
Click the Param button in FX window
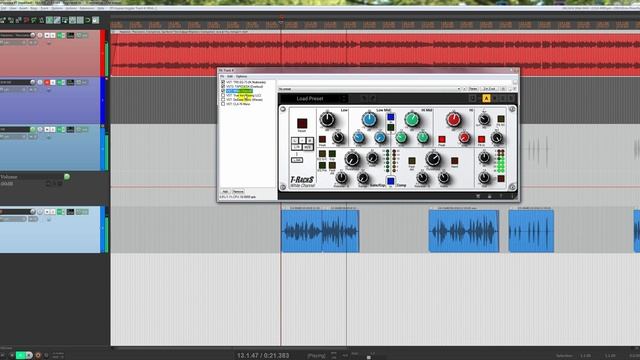tap(473, 89)
